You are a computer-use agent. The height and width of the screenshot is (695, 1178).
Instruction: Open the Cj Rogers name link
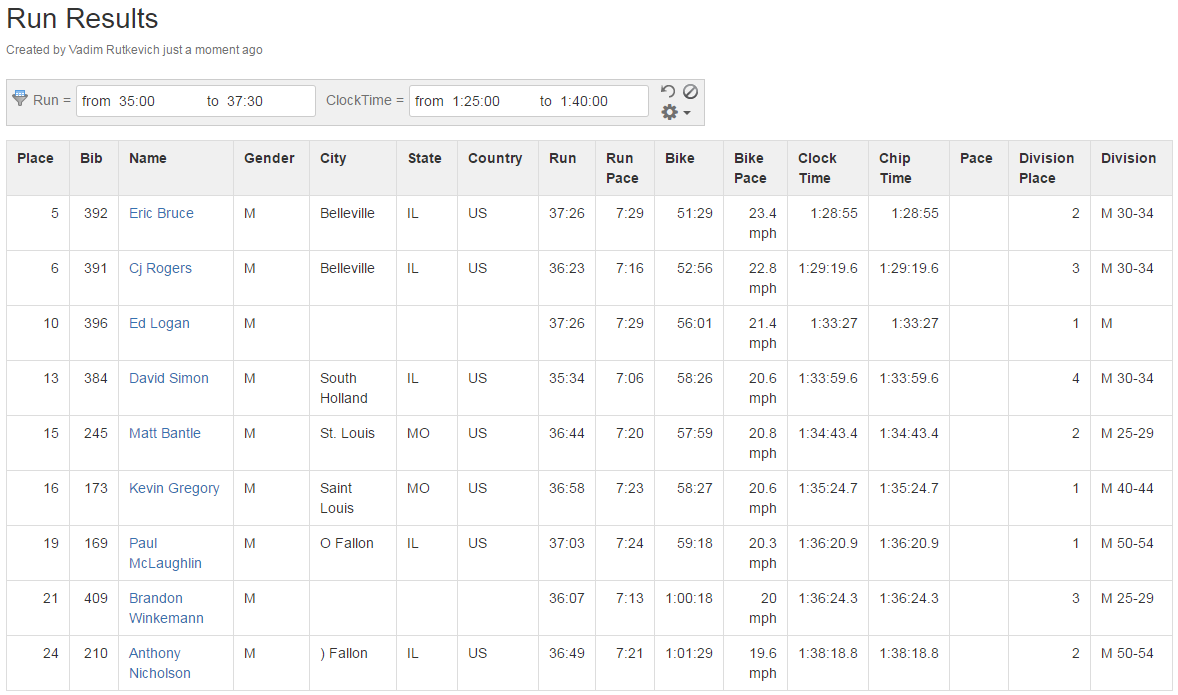coord(160,268)
